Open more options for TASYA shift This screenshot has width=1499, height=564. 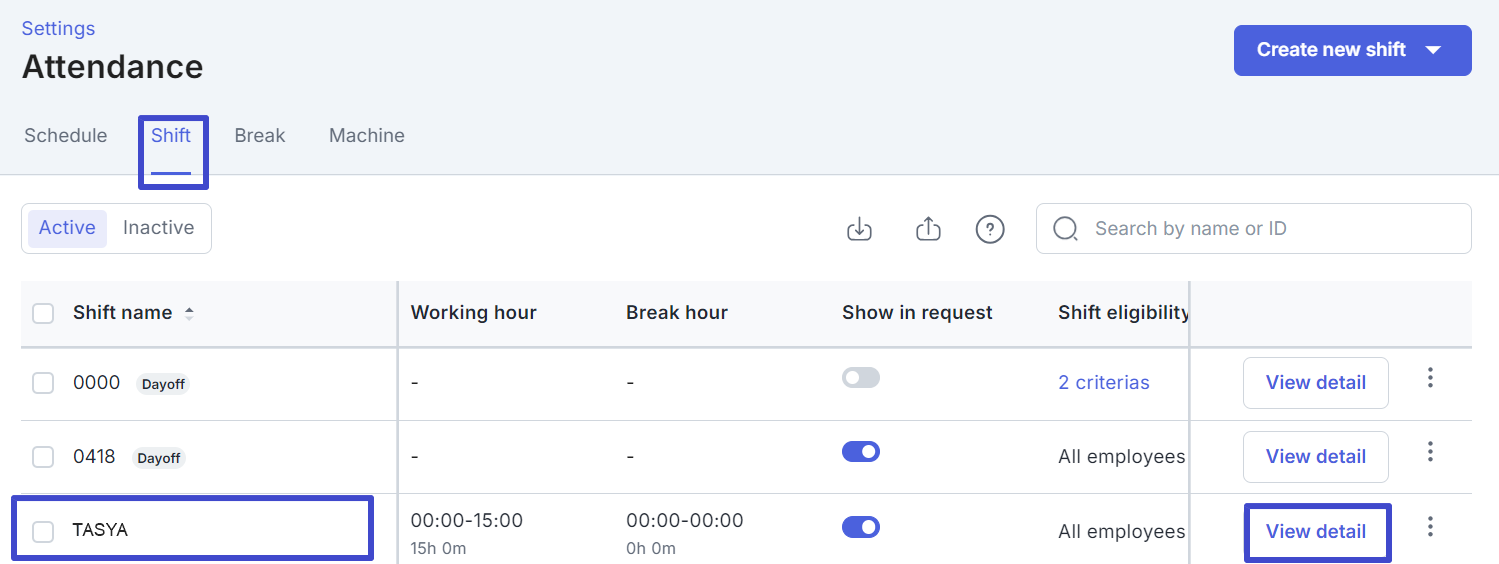1431,526
